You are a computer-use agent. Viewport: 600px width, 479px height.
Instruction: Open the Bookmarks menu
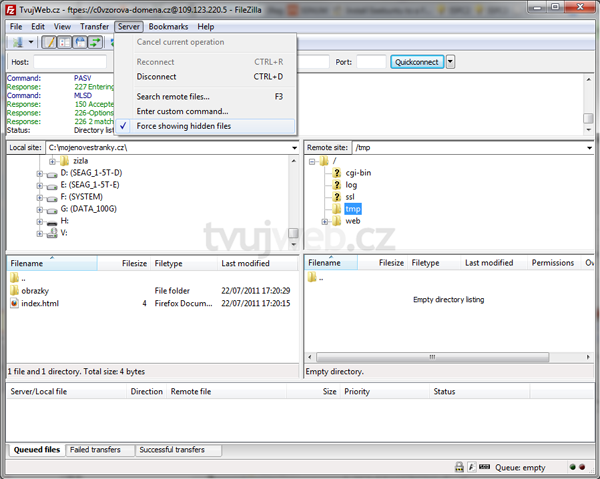168,26
